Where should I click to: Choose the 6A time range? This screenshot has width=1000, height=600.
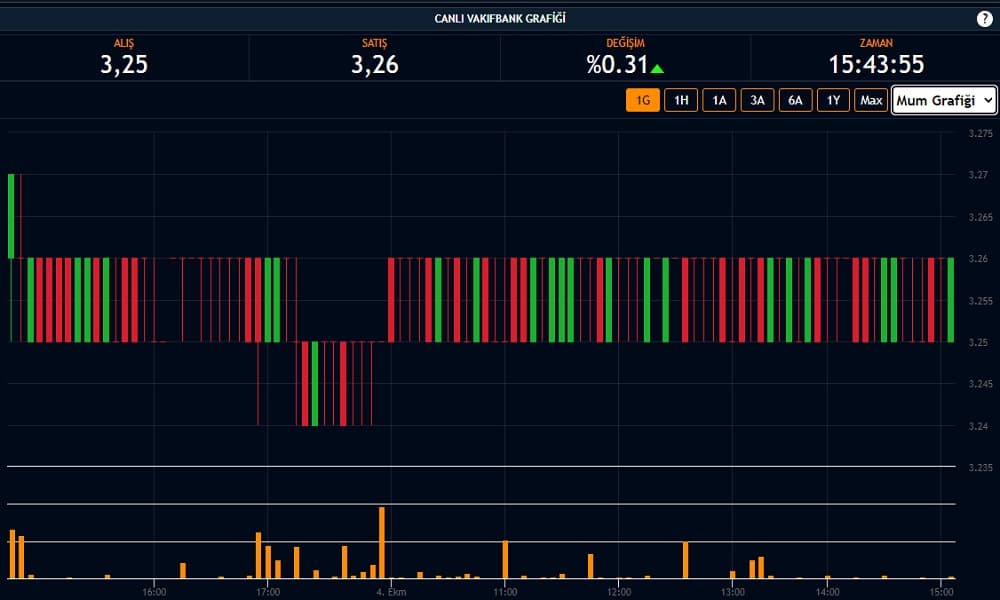pos(795,100)
